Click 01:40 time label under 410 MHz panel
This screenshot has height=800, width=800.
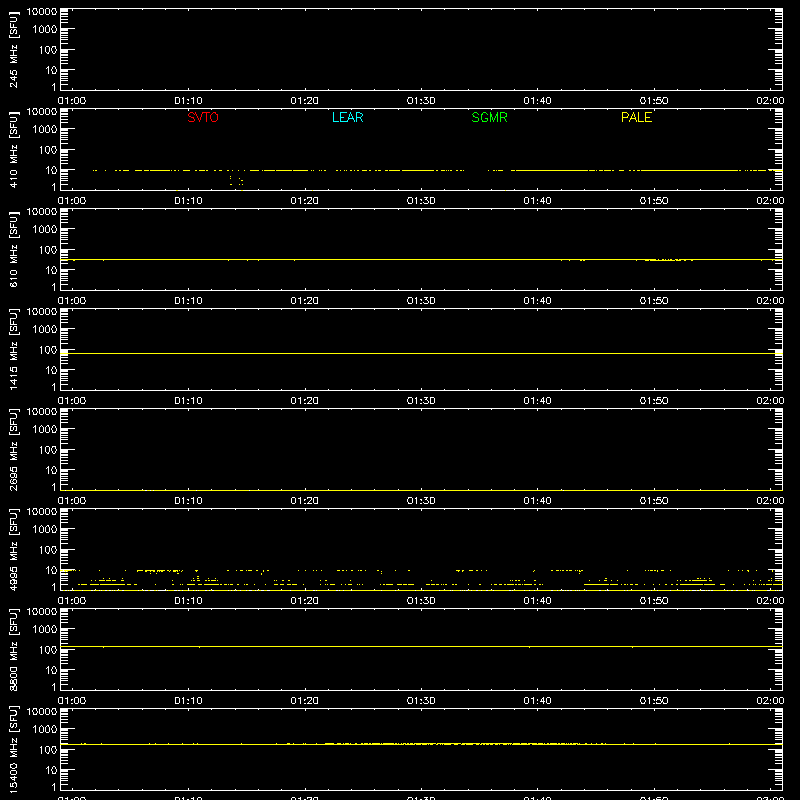tap(537, 201)
